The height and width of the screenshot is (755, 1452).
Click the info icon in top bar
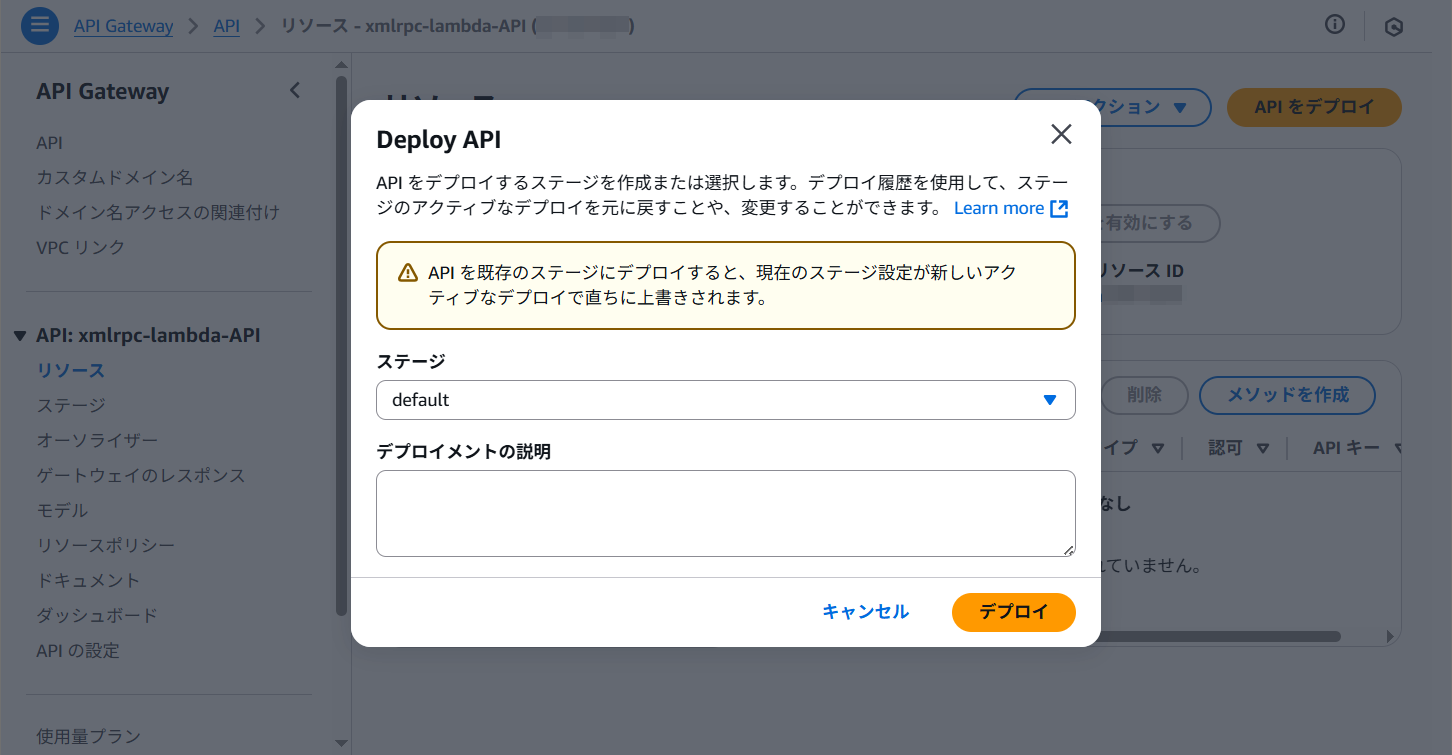[1334, 26]
